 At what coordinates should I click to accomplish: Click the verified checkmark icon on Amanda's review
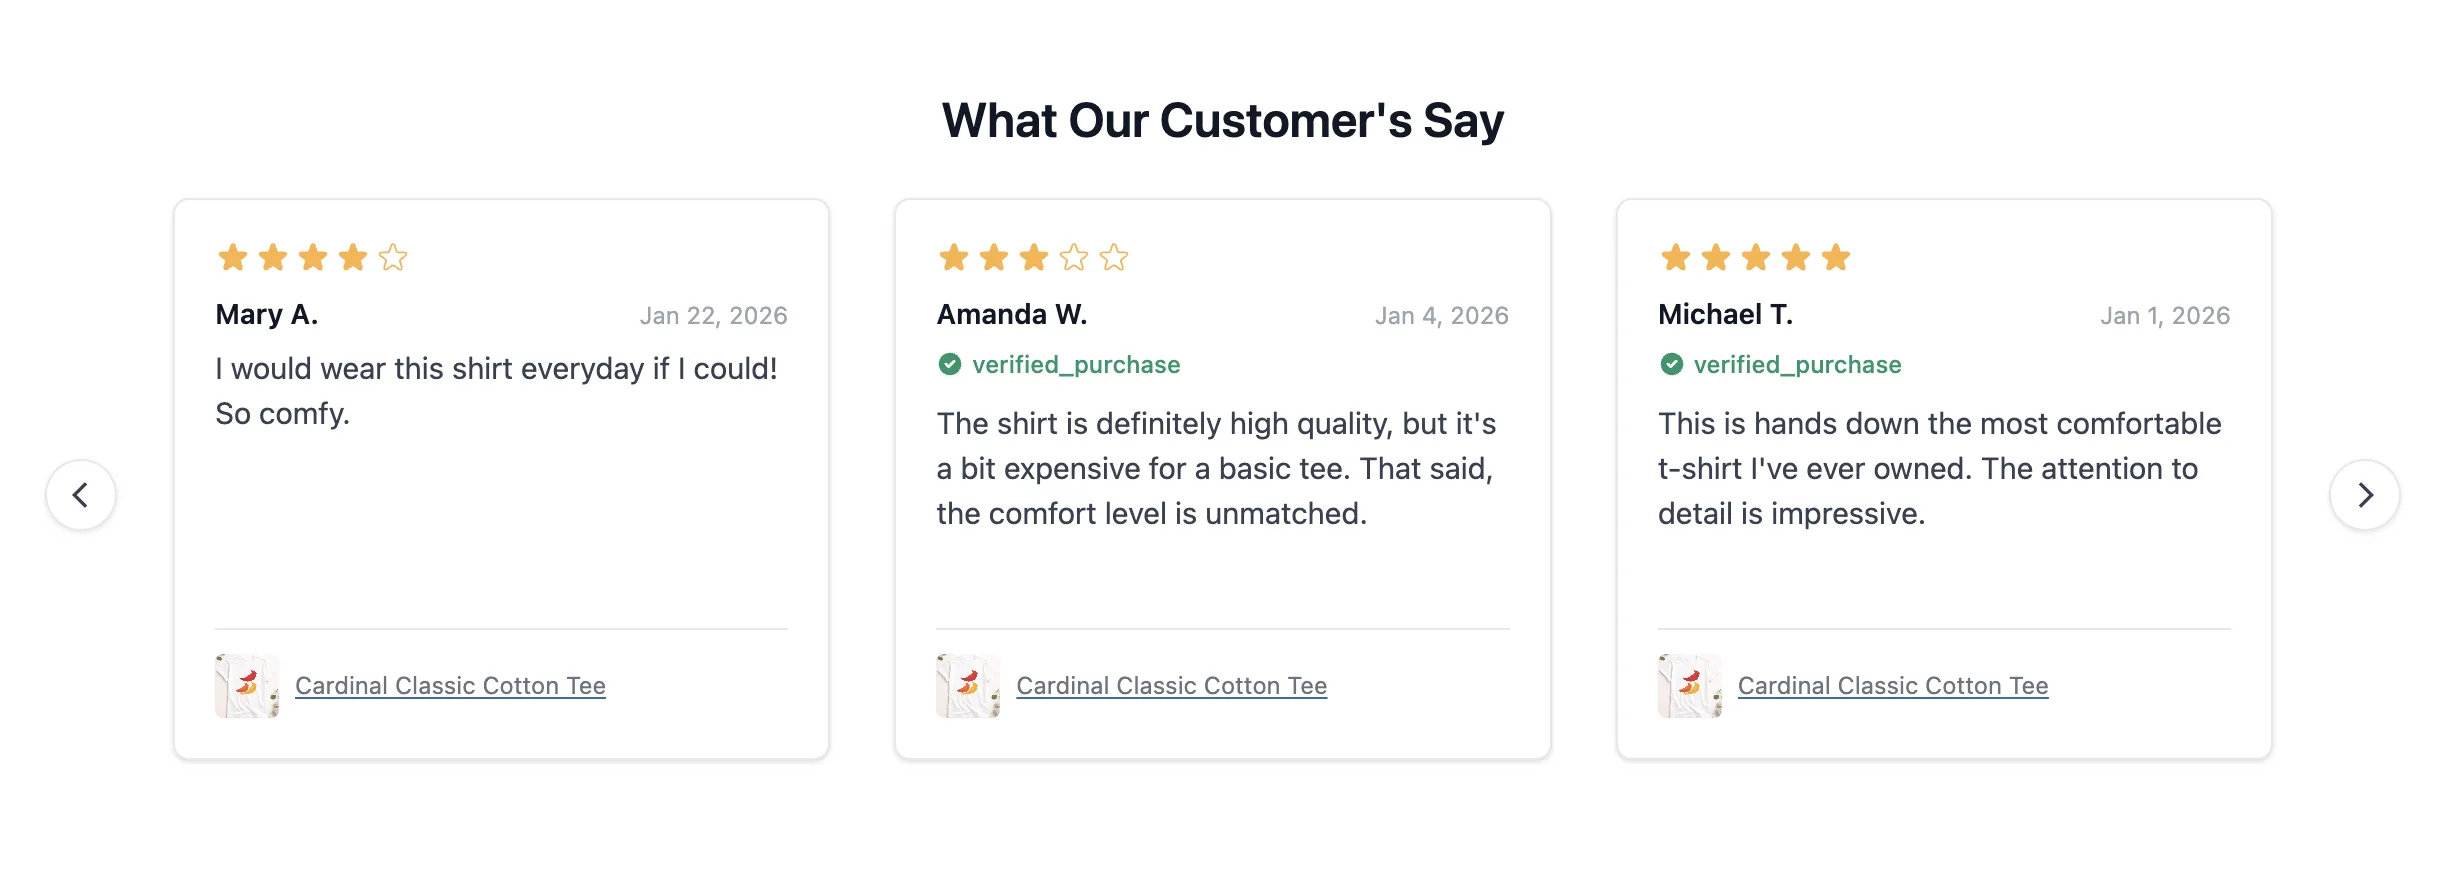(949, 364)
